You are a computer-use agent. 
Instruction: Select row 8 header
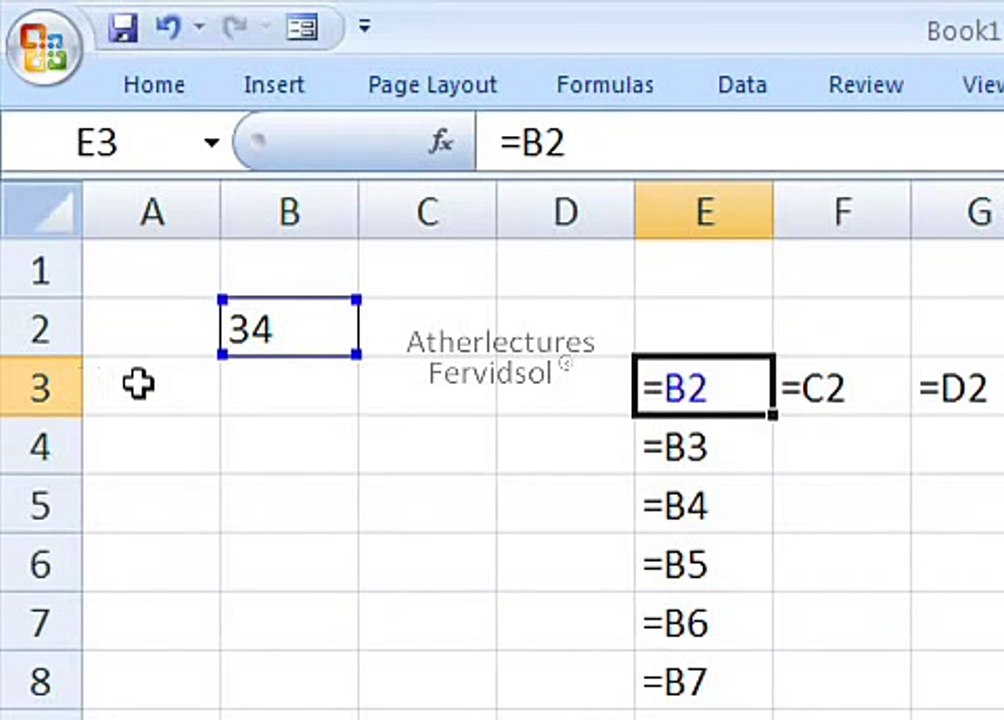(42, 682)
